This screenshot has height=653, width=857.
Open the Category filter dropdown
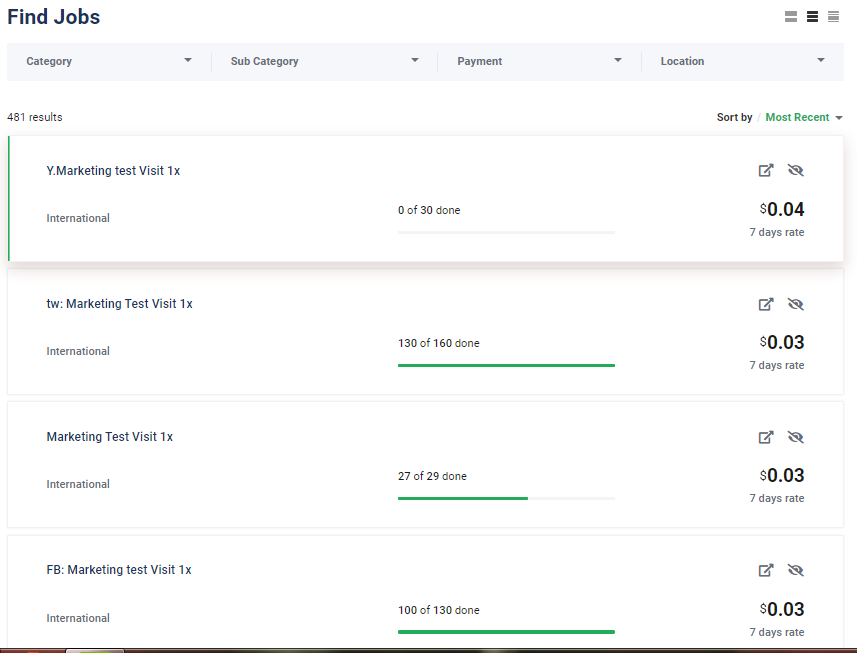click(109, 61)
